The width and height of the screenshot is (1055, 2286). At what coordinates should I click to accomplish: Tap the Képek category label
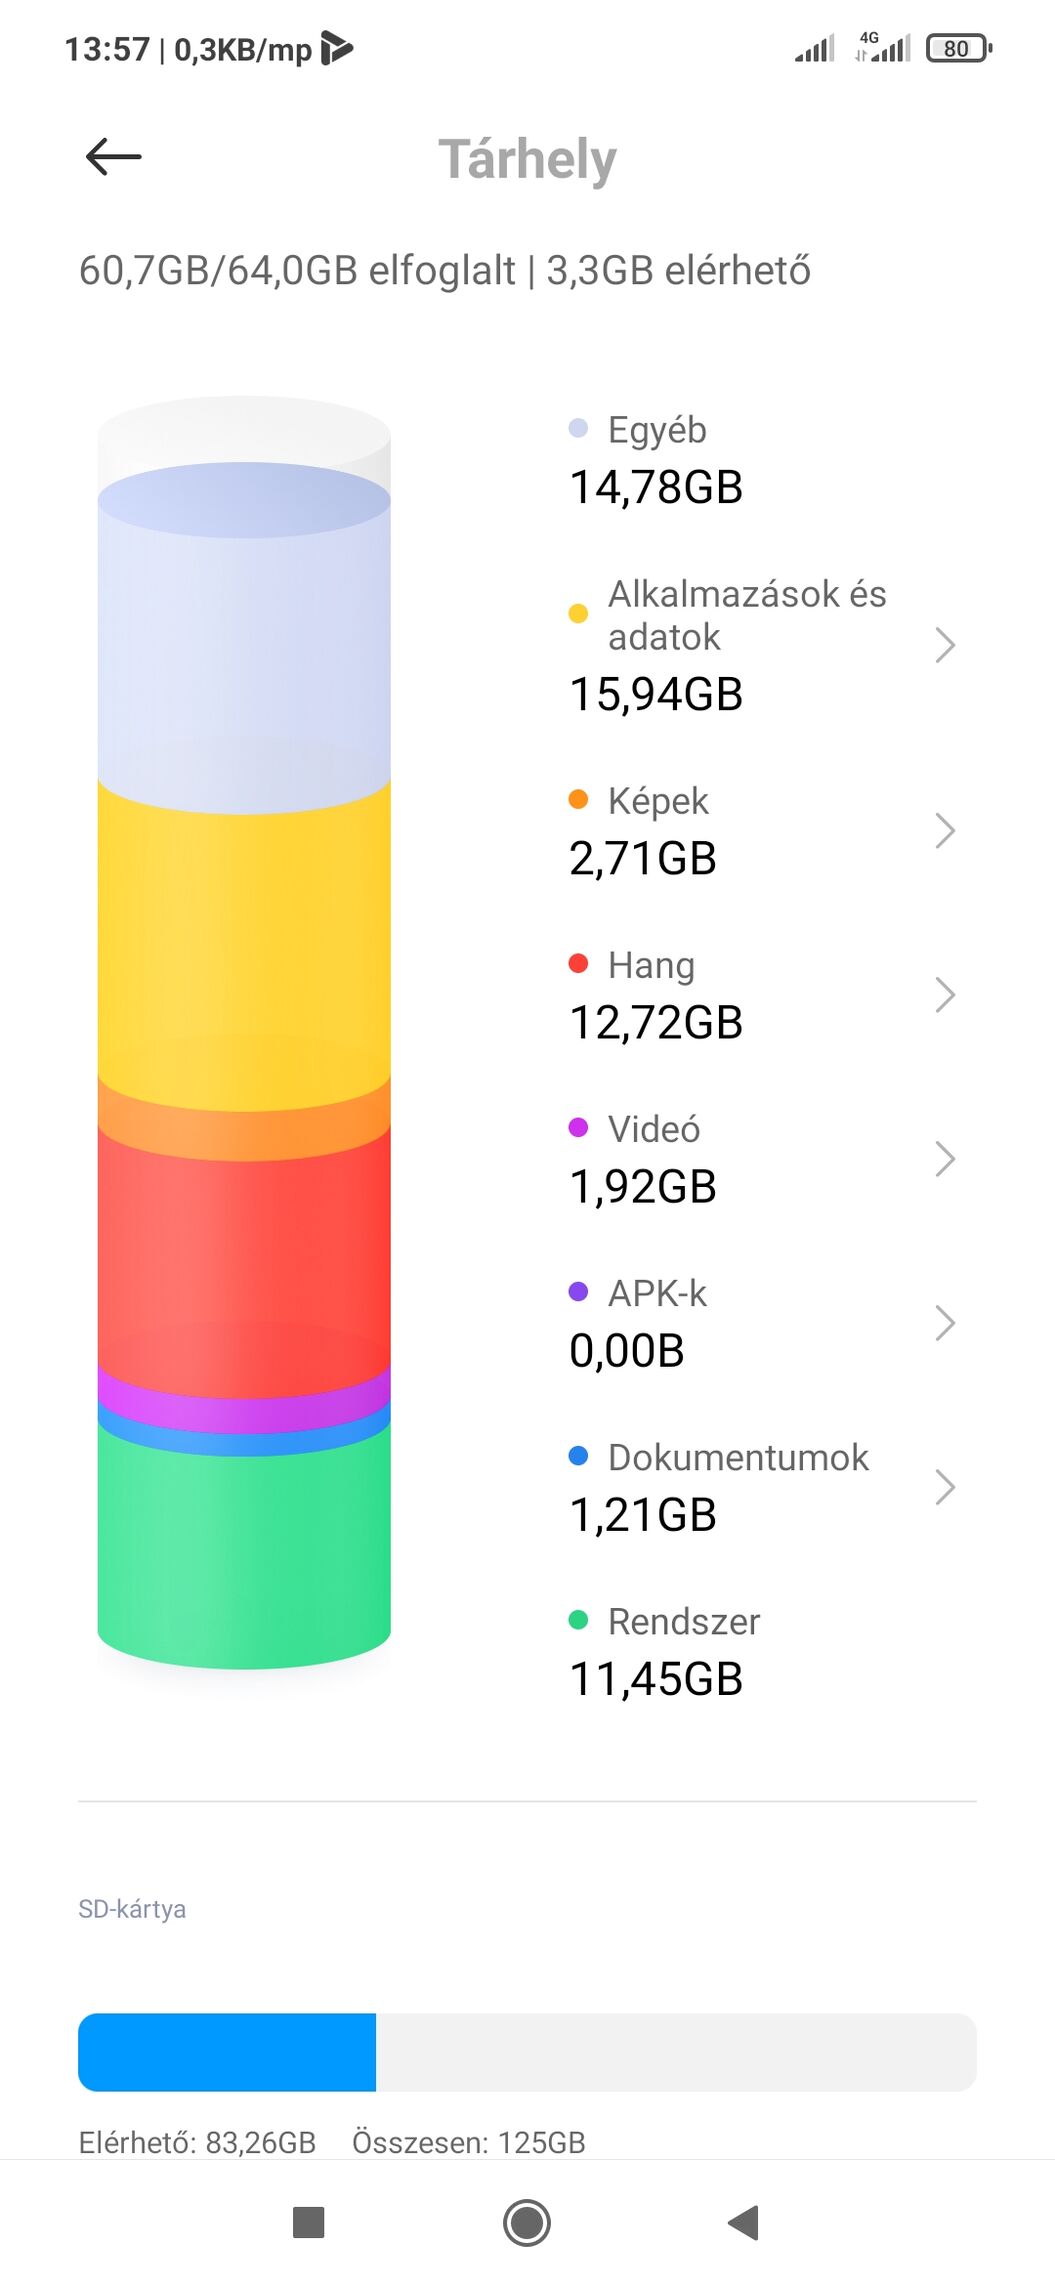click(x=658, y=801)
